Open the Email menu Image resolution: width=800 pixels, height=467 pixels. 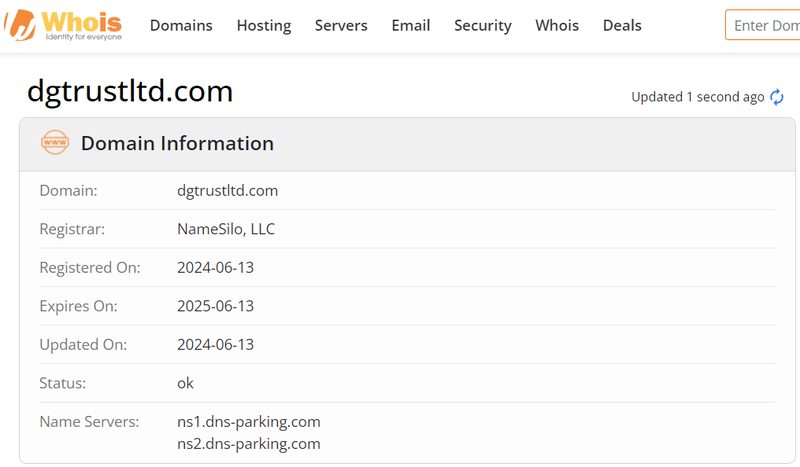coord(411,26)
